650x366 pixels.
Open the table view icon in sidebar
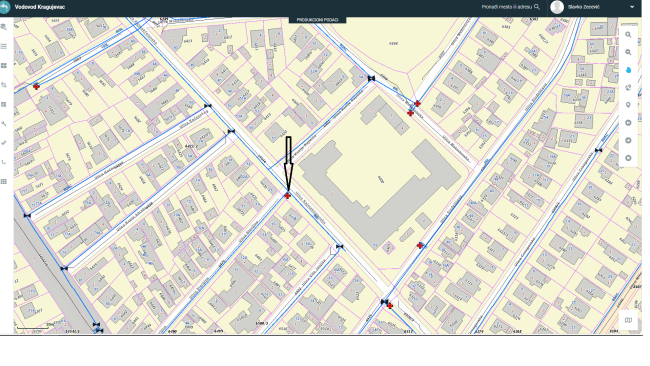pos(4,104)
